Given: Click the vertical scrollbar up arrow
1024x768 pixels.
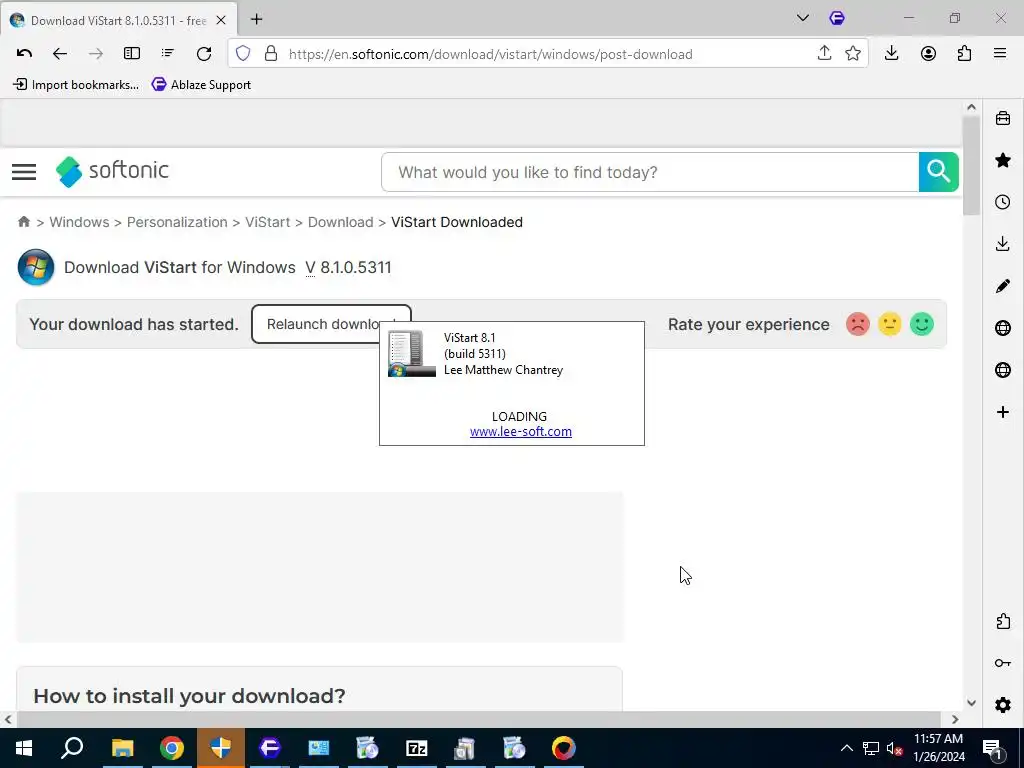Looking at the screenshot, I should 971,107.
